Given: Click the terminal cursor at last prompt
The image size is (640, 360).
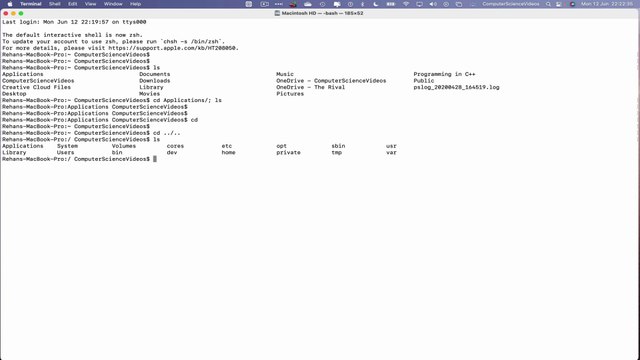Looking at the screenshot, I should [155, 159].
